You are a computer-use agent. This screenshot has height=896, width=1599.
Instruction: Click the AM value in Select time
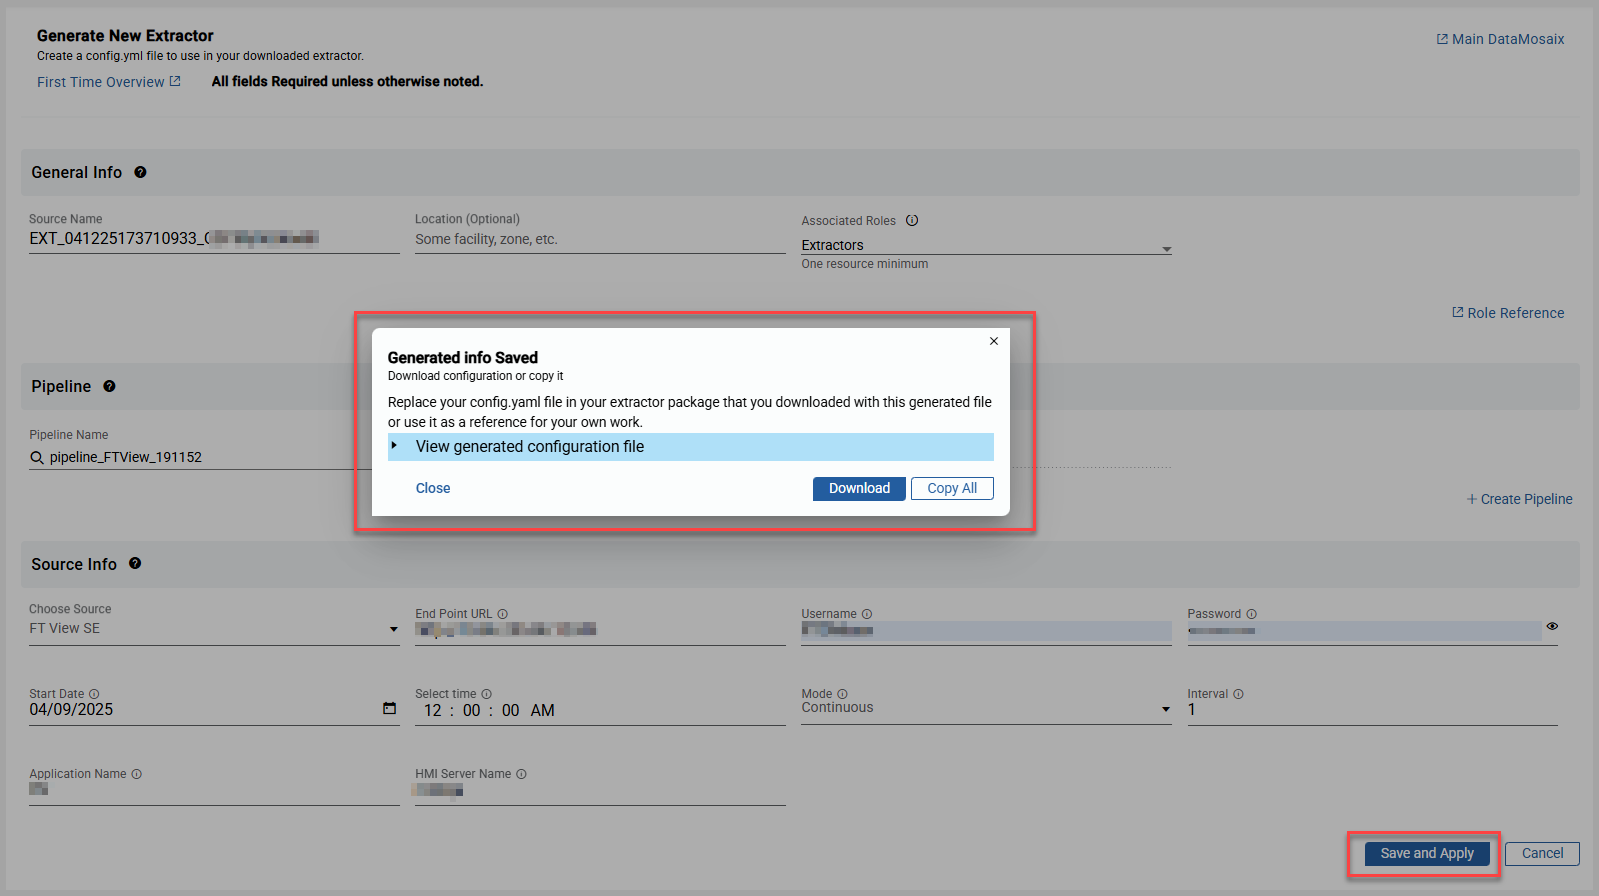(x=543, y=710)
